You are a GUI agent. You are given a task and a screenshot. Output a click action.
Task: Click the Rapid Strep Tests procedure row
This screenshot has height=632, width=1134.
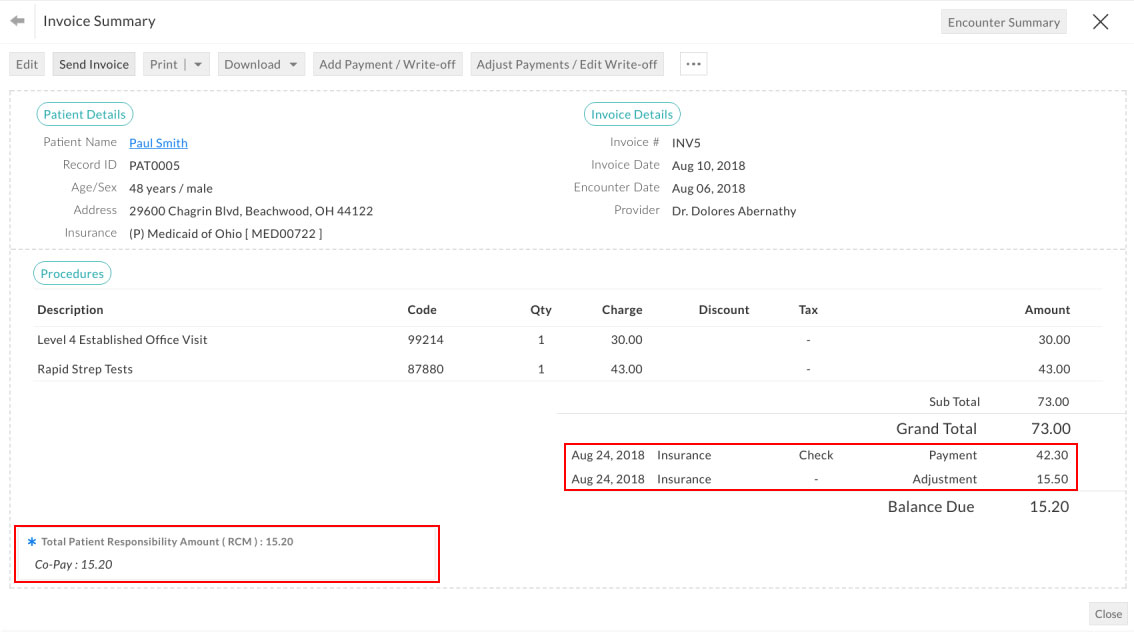[x=85, y=369]
